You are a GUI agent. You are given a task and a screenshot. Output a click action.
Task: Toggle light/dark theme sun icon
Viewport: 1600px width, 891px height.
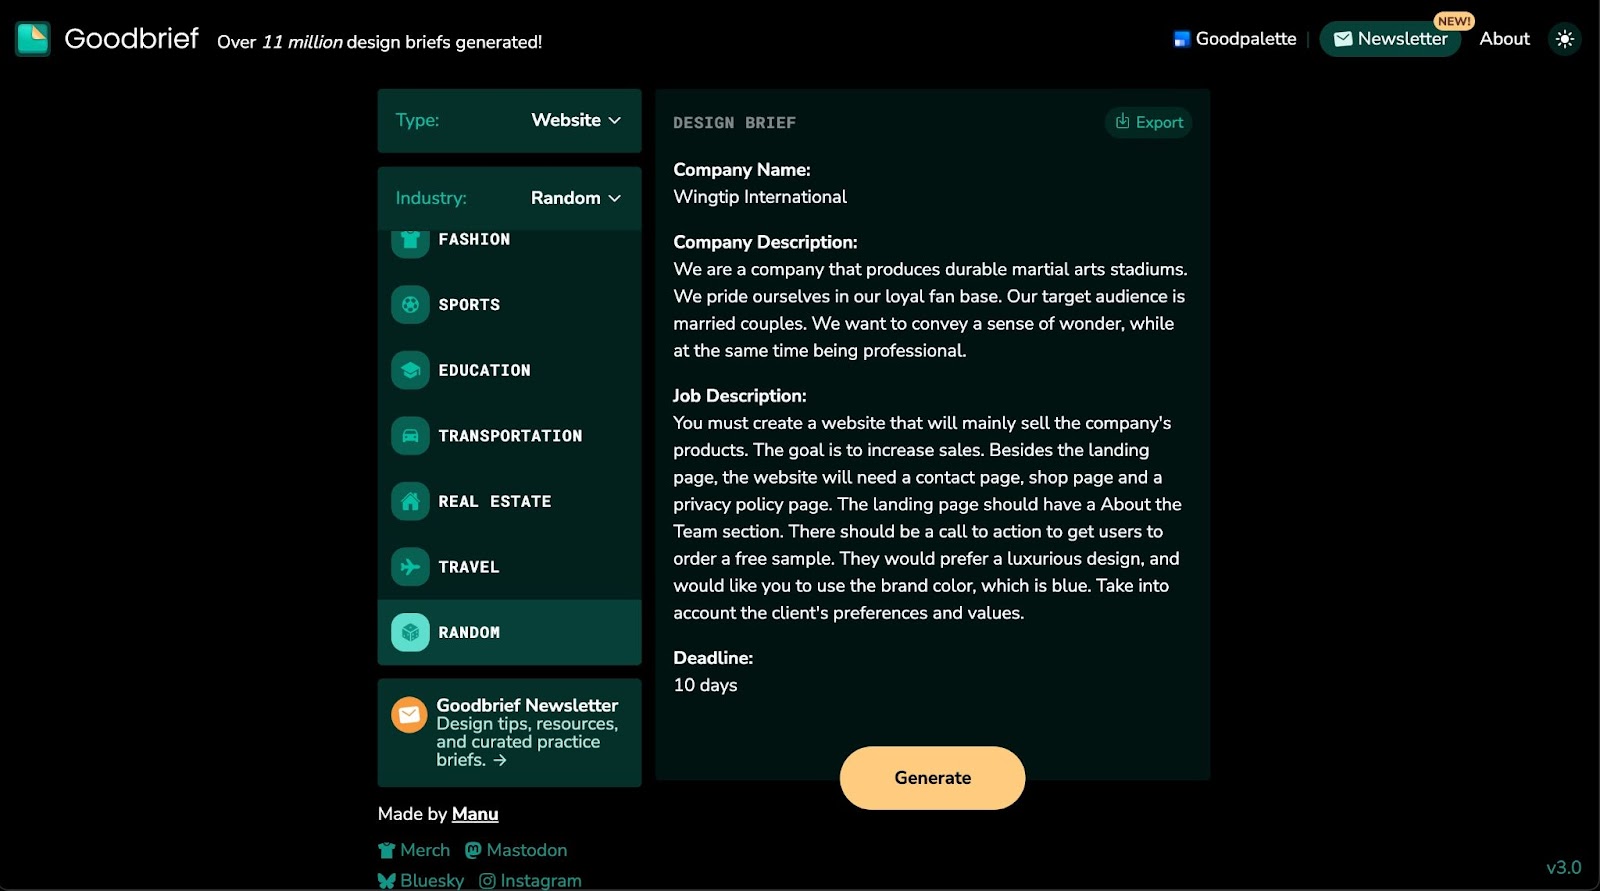pos(1565,39)
